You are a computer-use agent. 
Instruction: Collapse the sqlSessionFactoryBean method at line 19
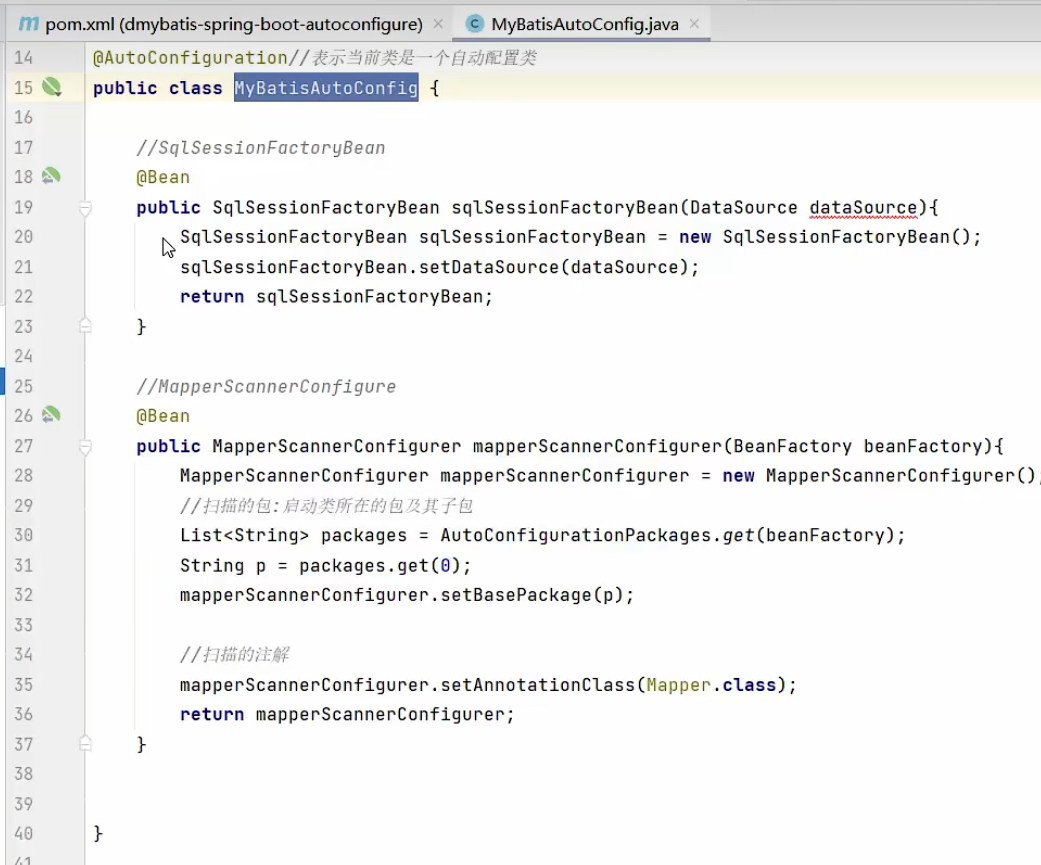click(85, 208)
